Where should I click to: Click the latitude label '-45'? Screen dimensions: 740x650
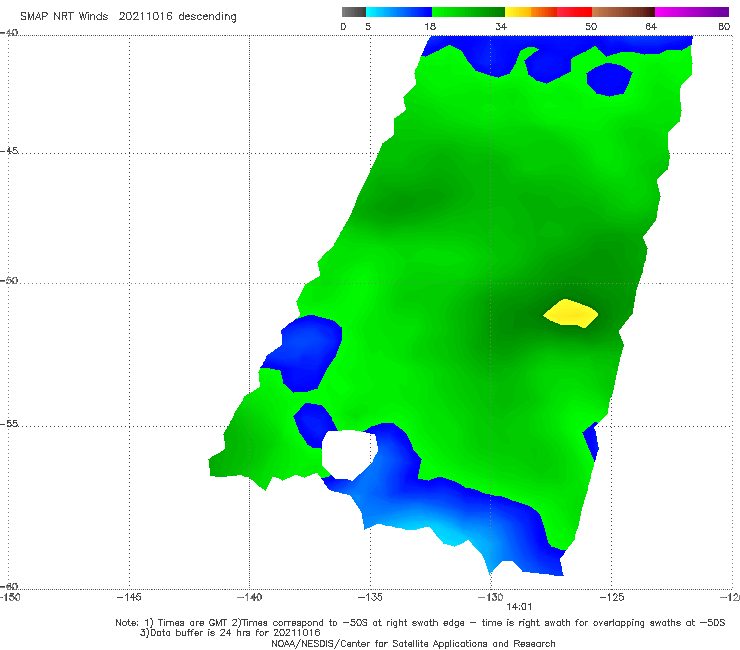click(9, 151)
